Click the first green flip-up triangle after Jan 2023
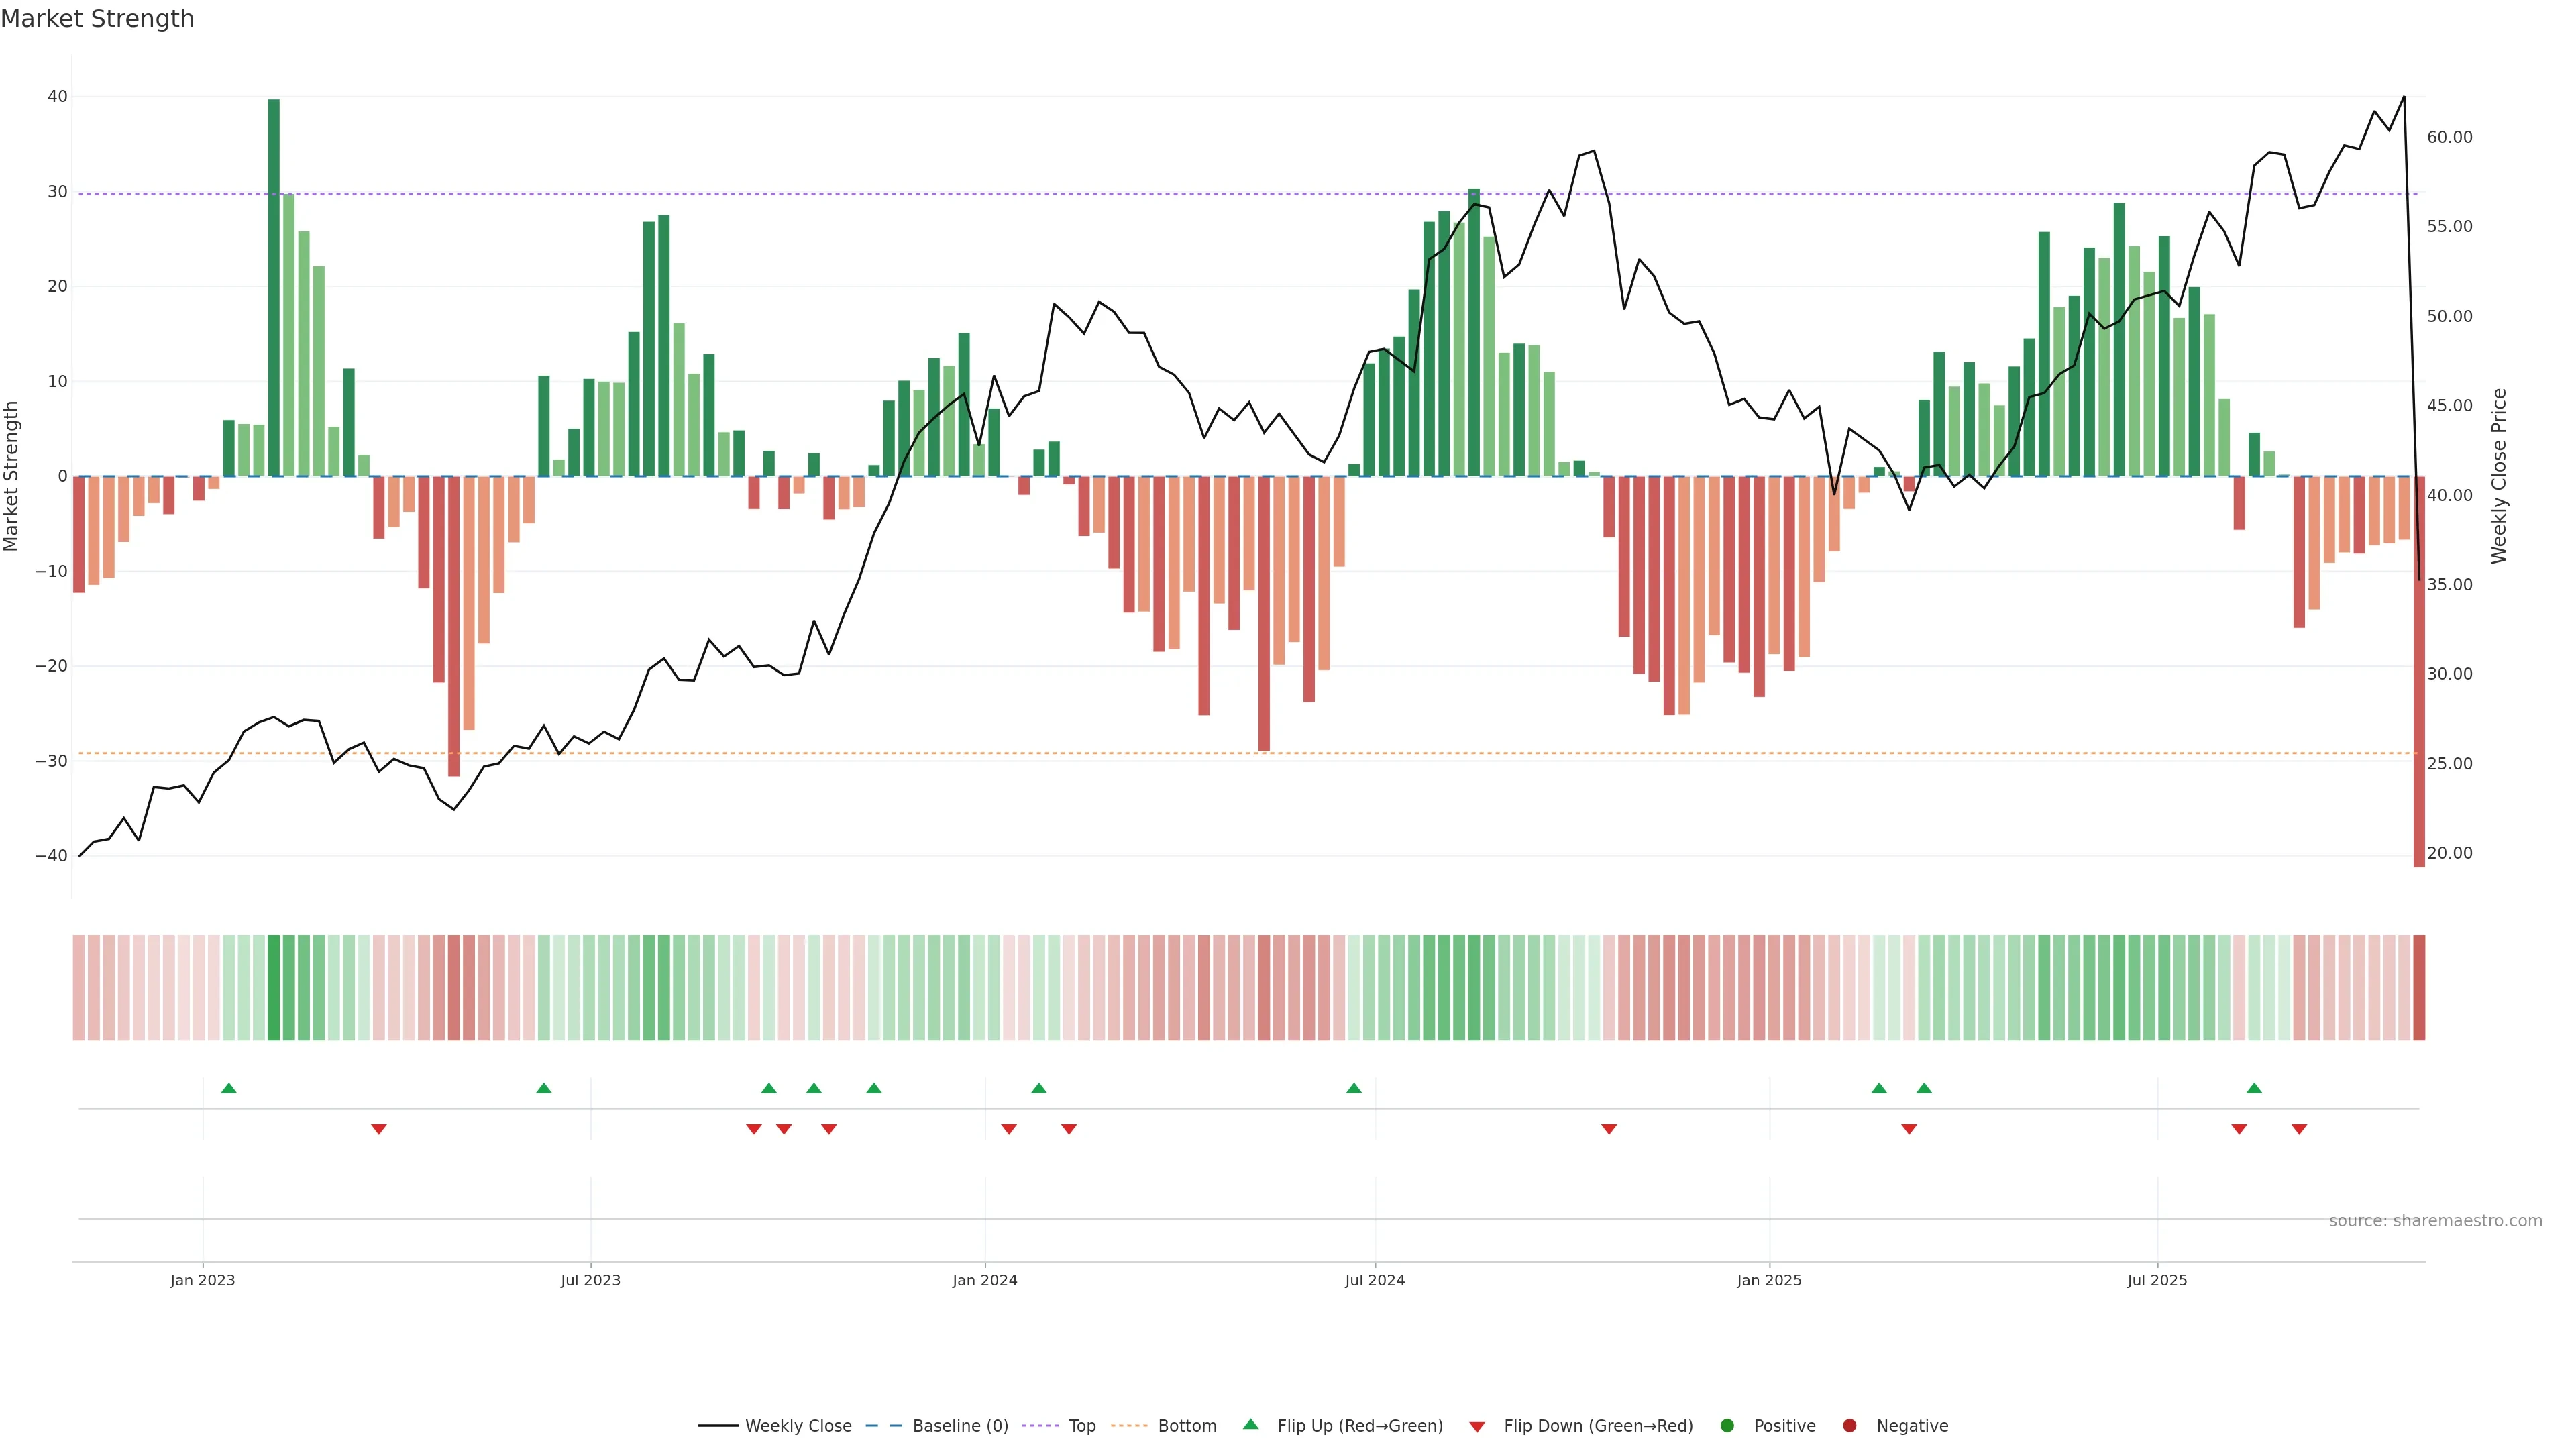The height and width of the screenshot is (1449, 2576). click(x=229, y=1088)
